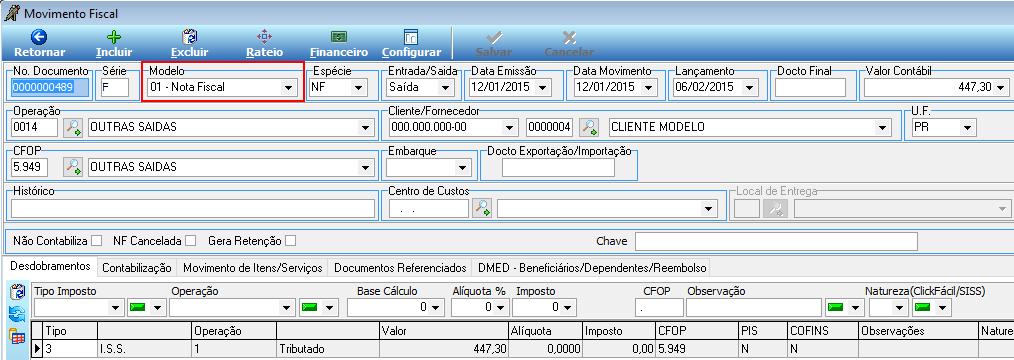Toggle the Não Contabiliza checkbox

coord(96,241)
